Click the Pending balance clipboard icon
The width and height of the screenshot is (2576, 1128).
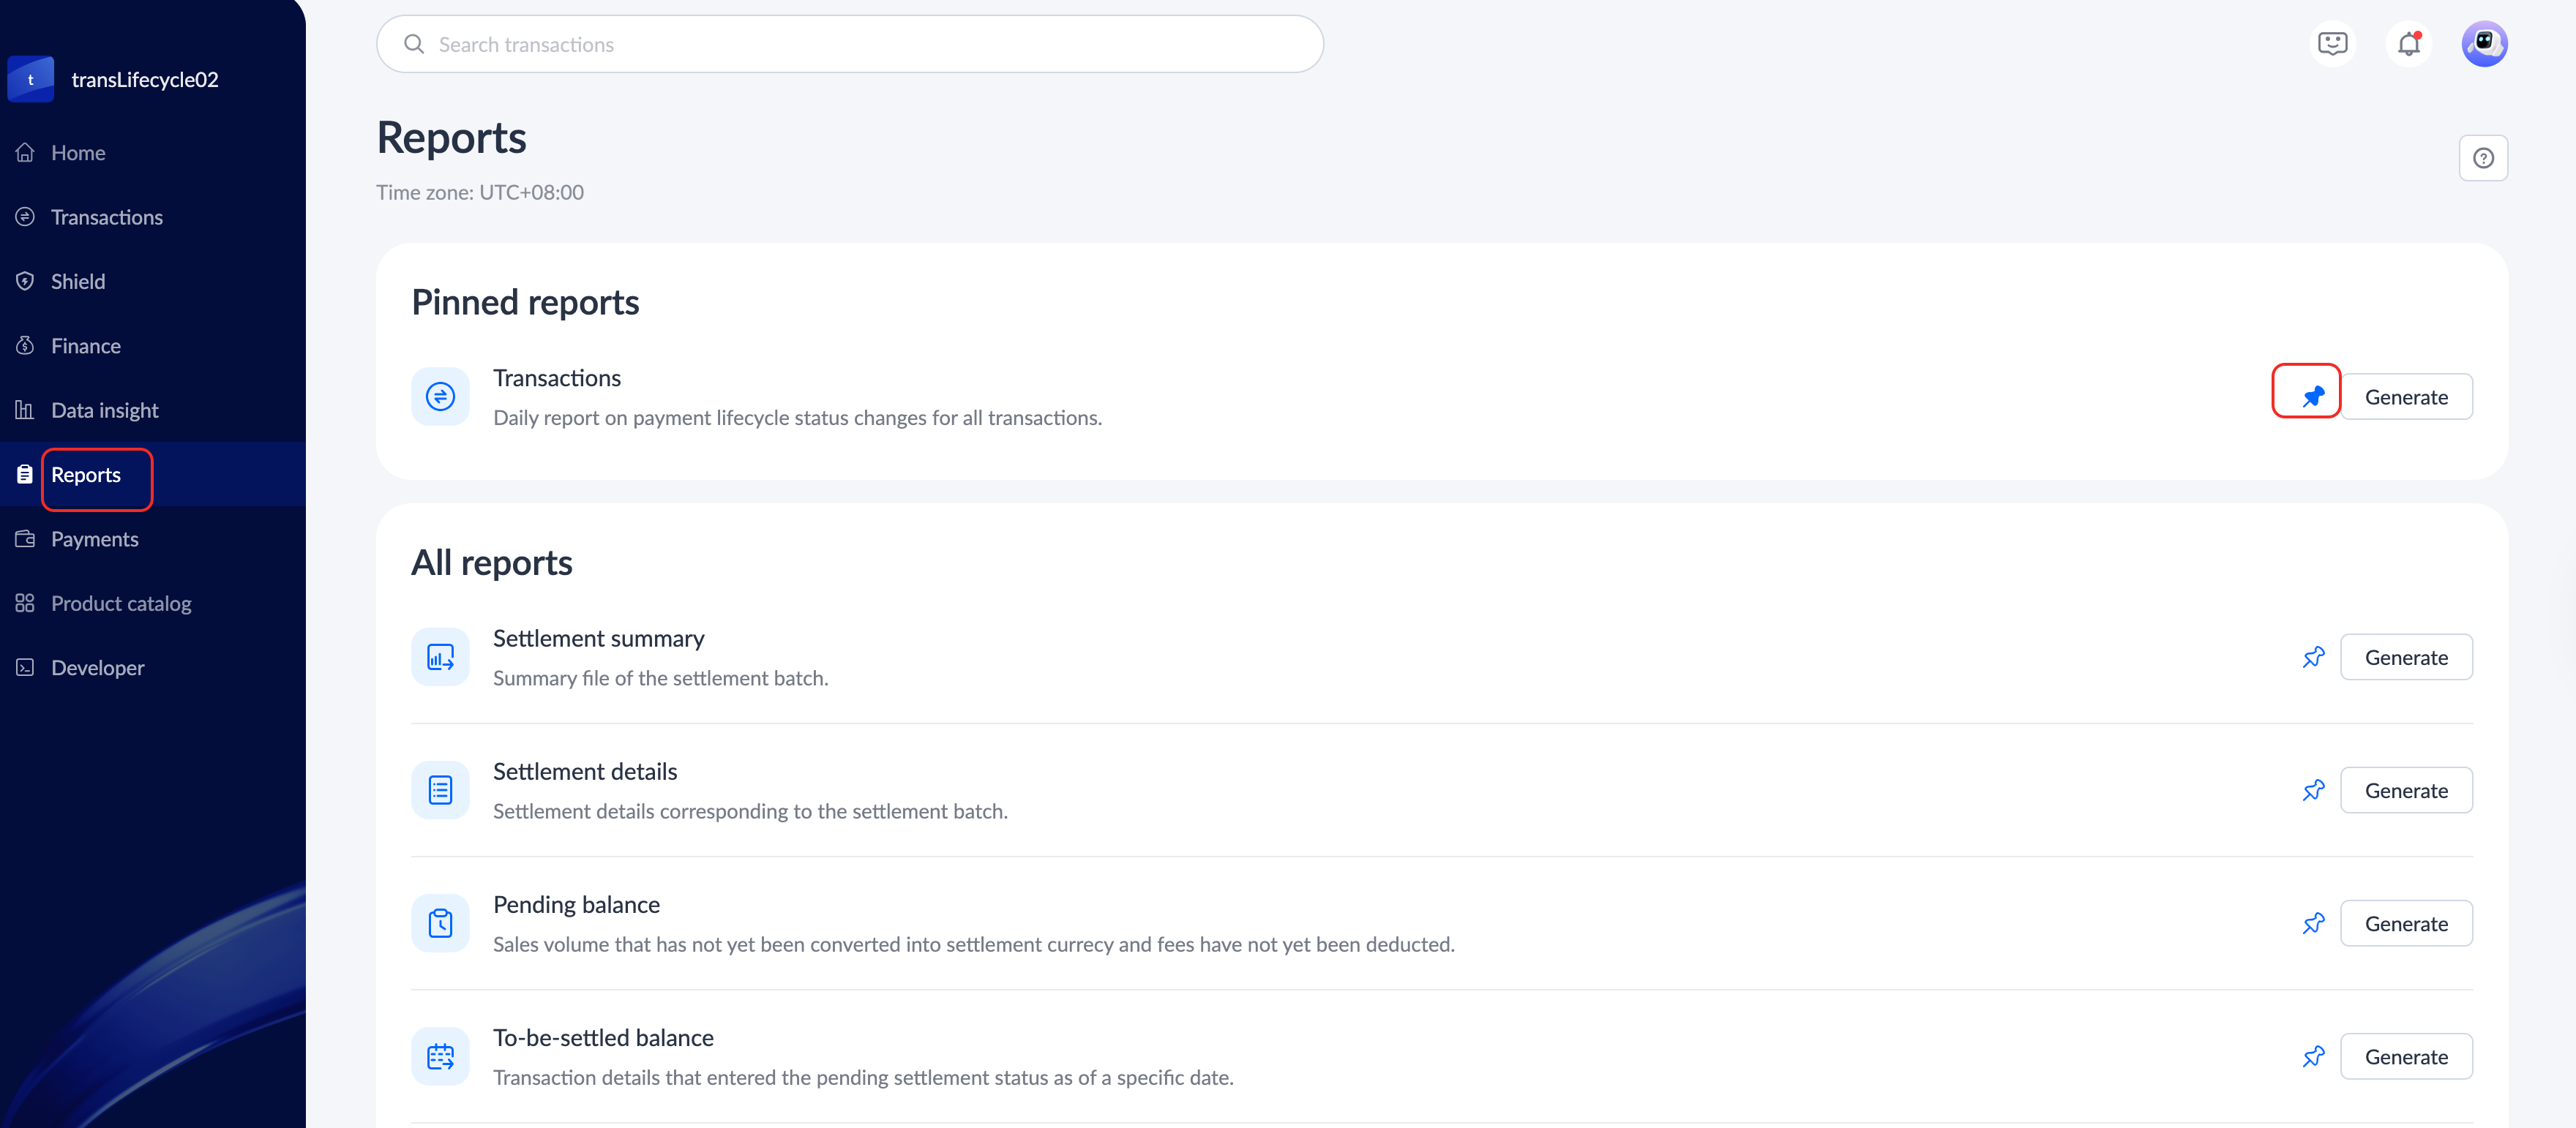click(x=440, y=923)
